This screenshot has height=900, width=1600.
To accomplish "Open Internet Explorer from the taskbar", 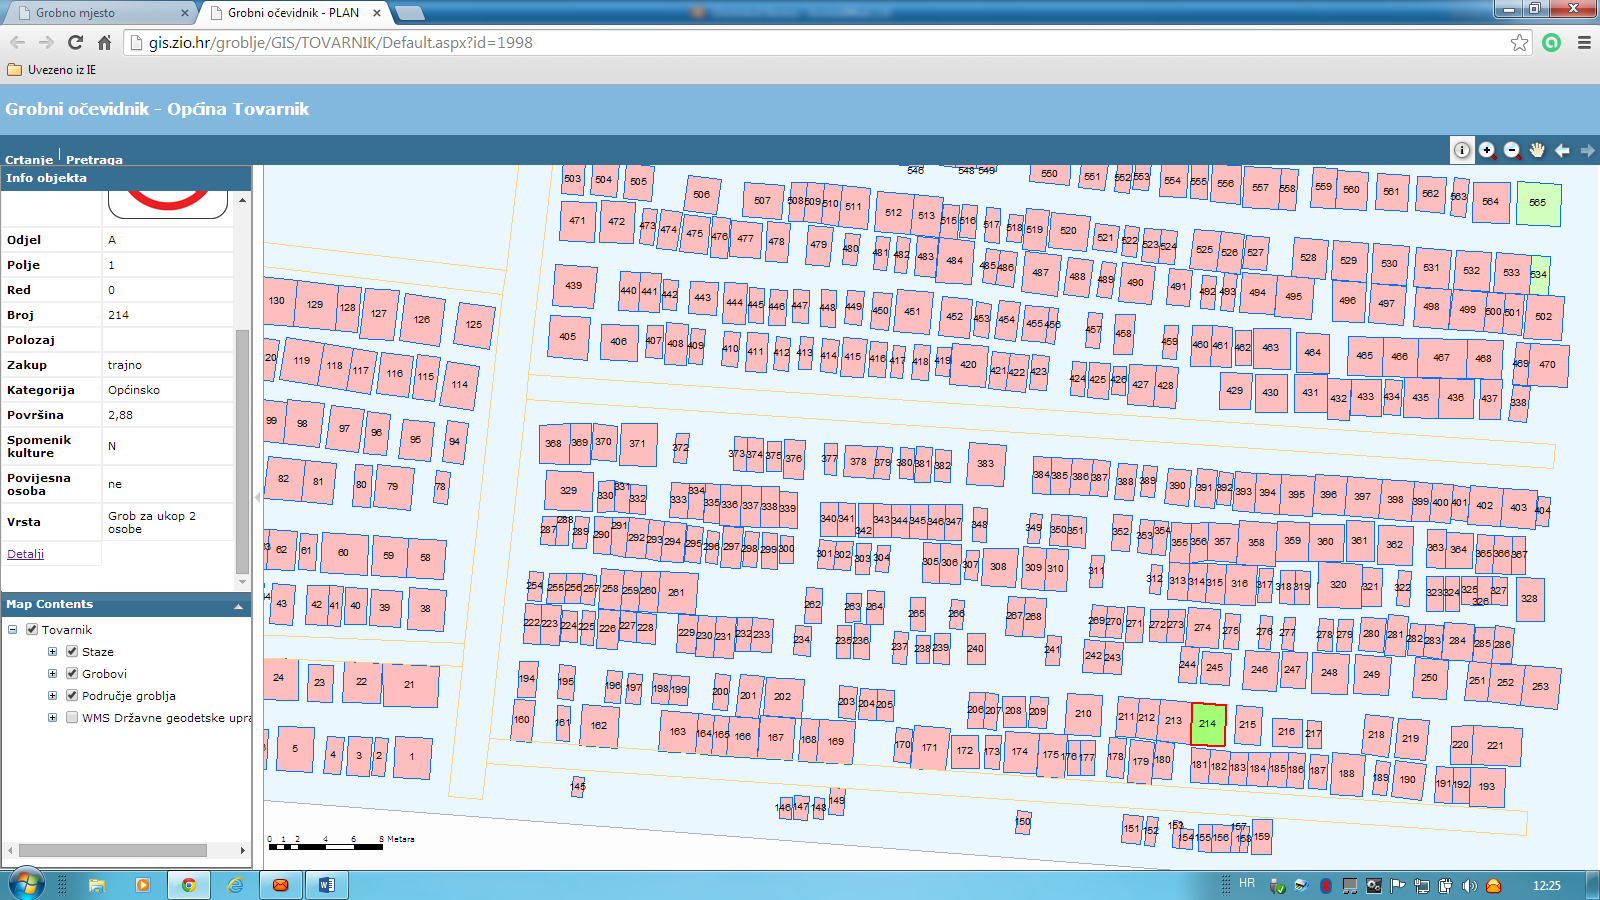I will [x=235, y=885].
